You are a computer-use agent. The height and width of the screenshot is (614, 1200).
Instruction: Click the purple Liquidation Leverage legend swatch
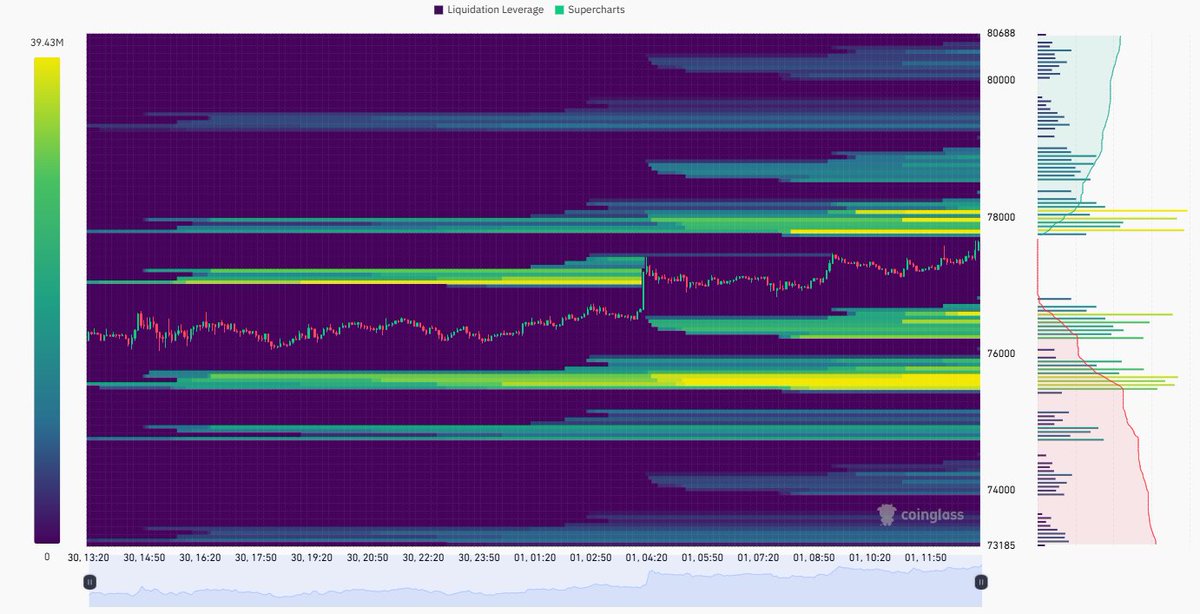[438, 10]
